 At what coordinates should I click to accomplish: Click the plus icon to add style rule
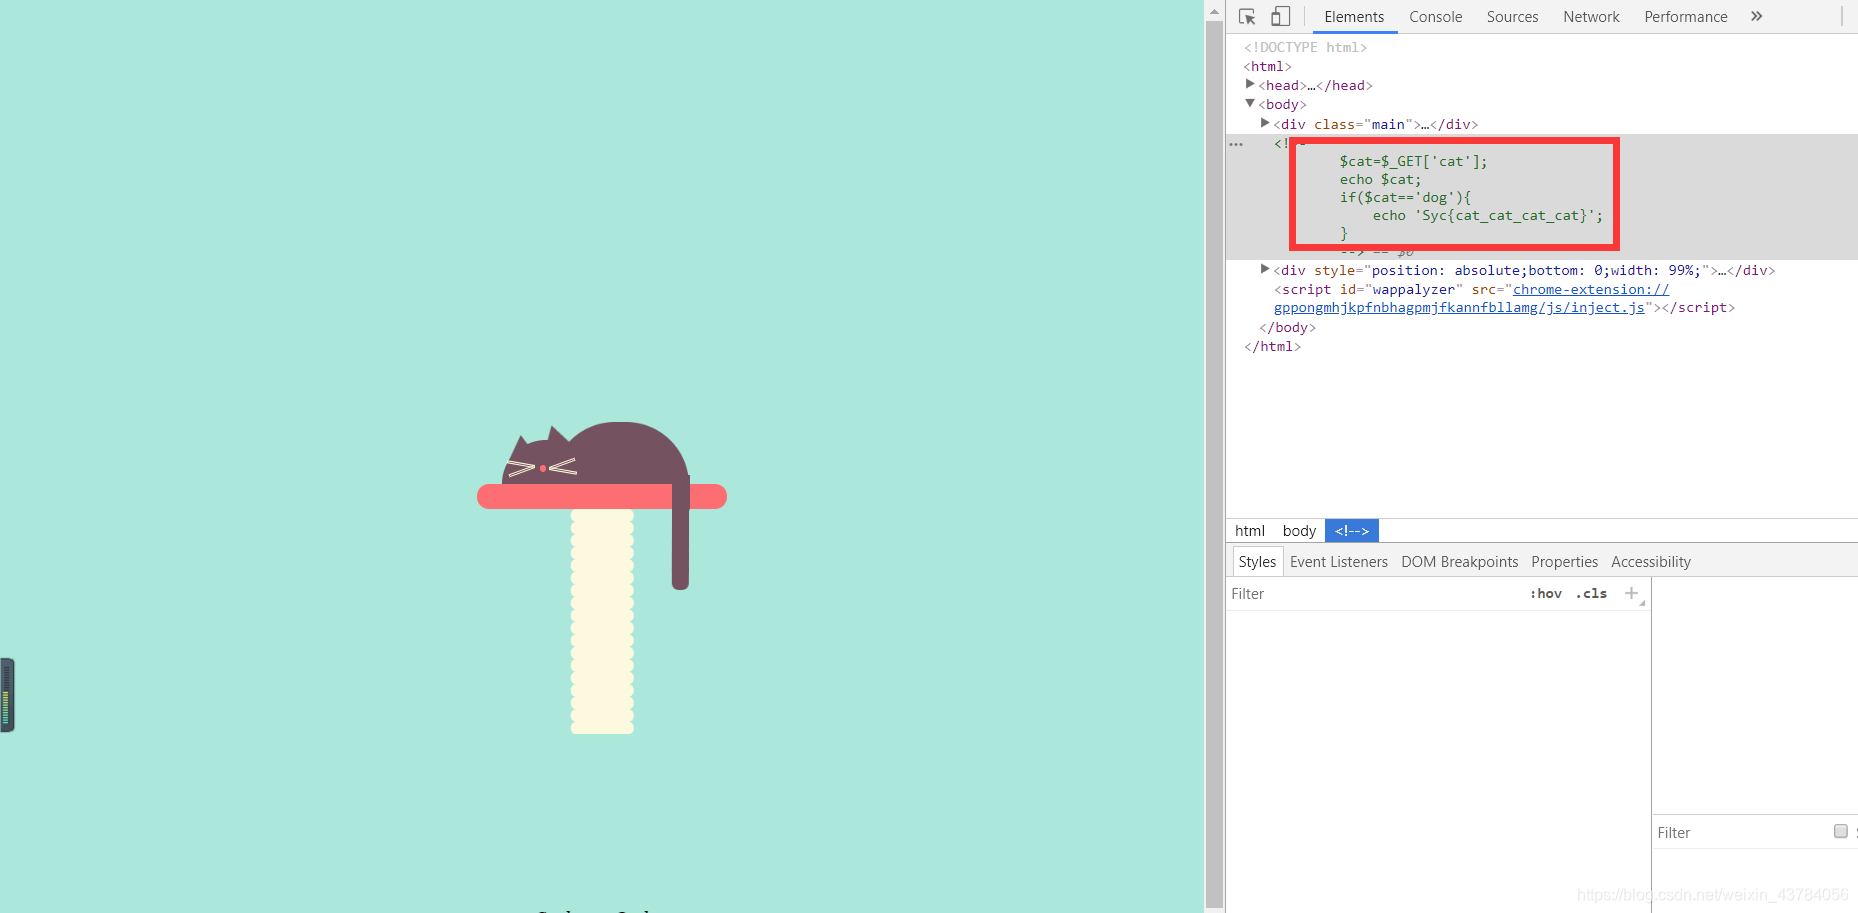[1631, 593]
